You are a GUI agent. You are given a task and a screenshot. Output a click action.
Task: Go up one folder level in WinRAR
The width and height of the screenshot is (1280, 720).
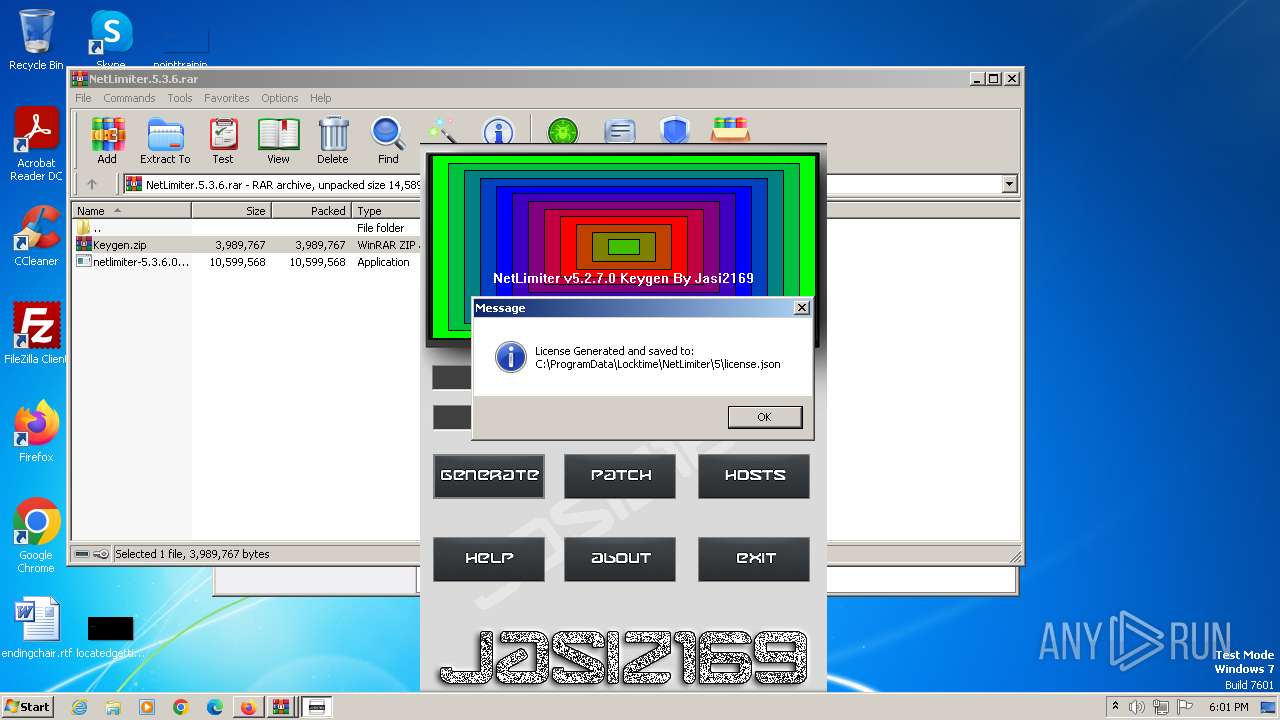pos(92,184)
